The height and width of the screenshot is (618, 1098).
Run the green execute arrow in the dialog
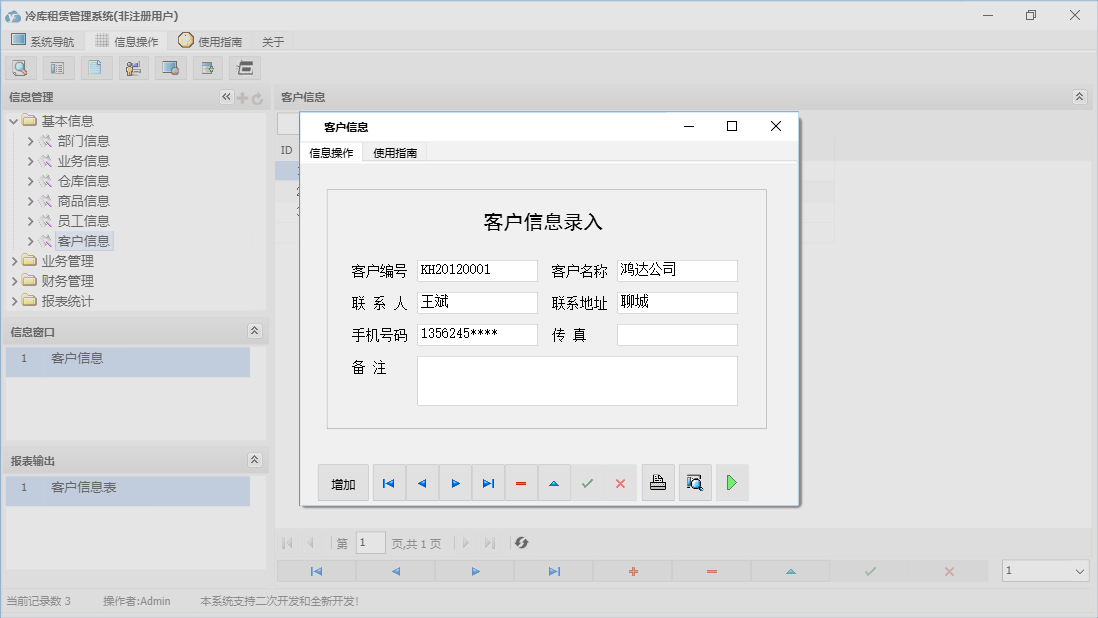coord(731,482)
